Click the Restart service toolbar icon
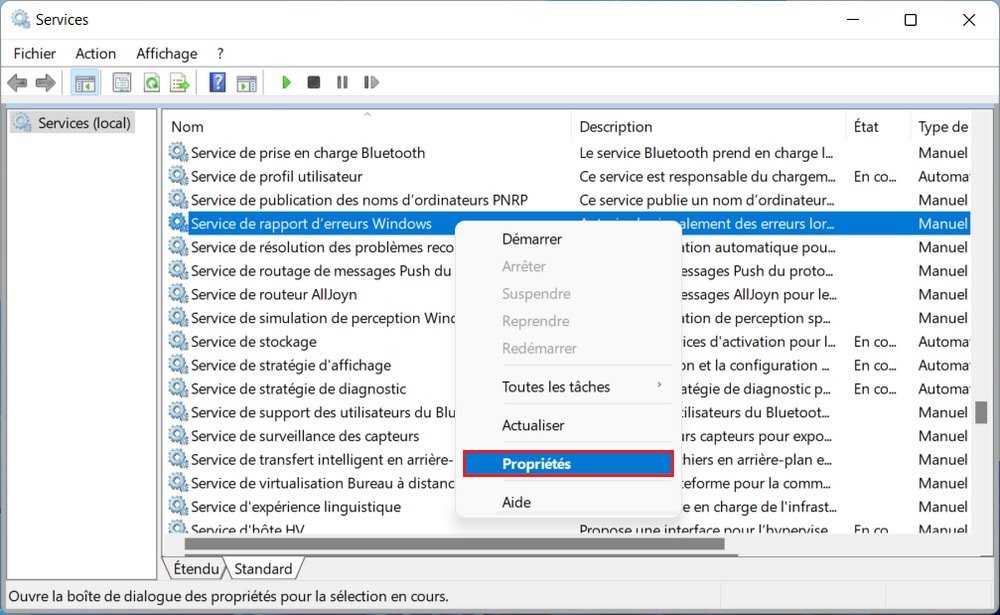The width and height of the screenshot is (1000, 615). [x=371, y=82]
